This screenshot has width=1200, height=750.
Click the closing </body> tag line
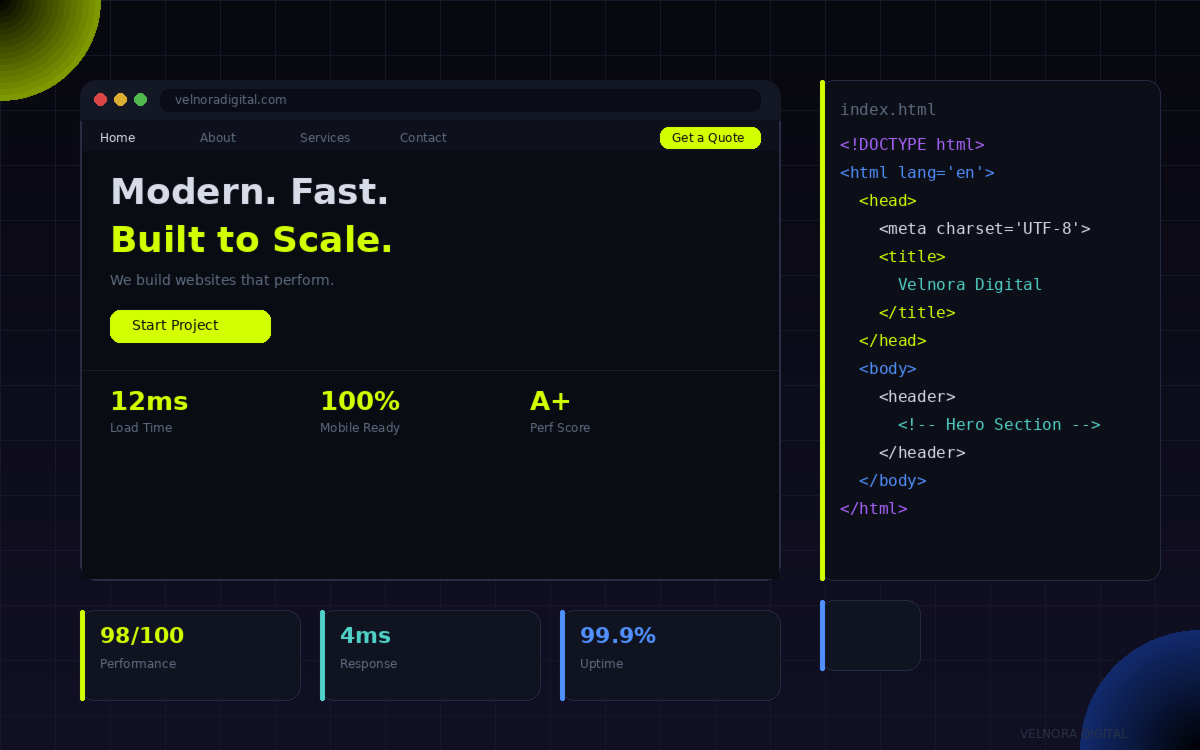click(893, 481)
